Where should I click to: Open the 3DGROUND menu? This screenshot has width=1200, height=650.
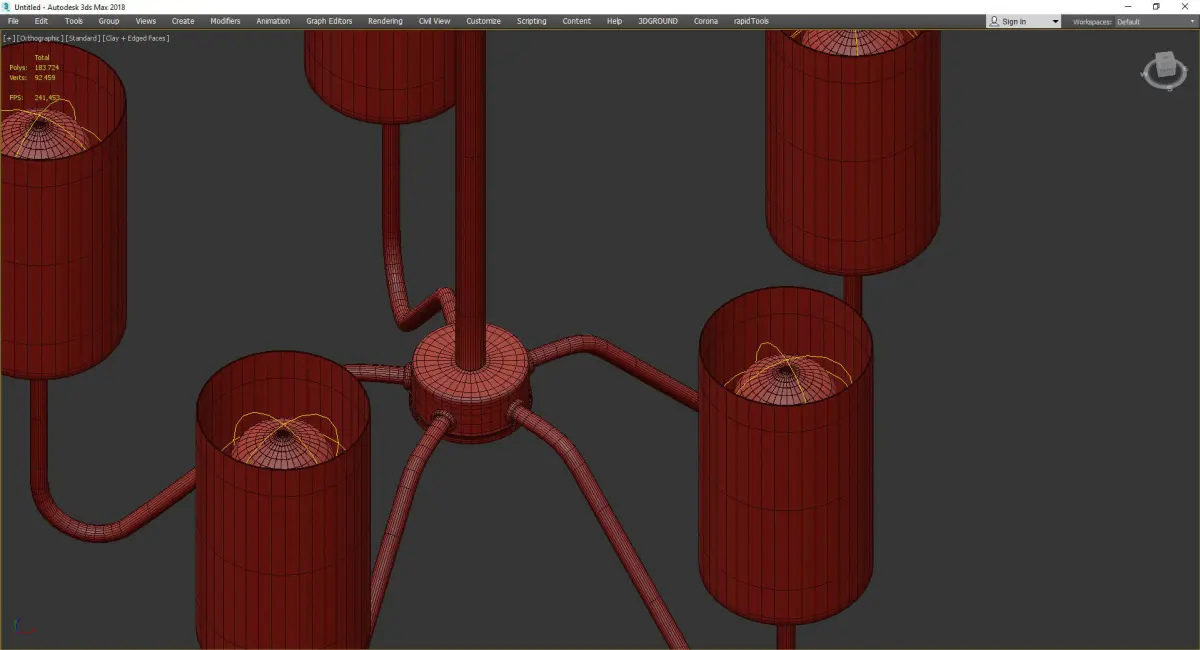tap(657, 21)
